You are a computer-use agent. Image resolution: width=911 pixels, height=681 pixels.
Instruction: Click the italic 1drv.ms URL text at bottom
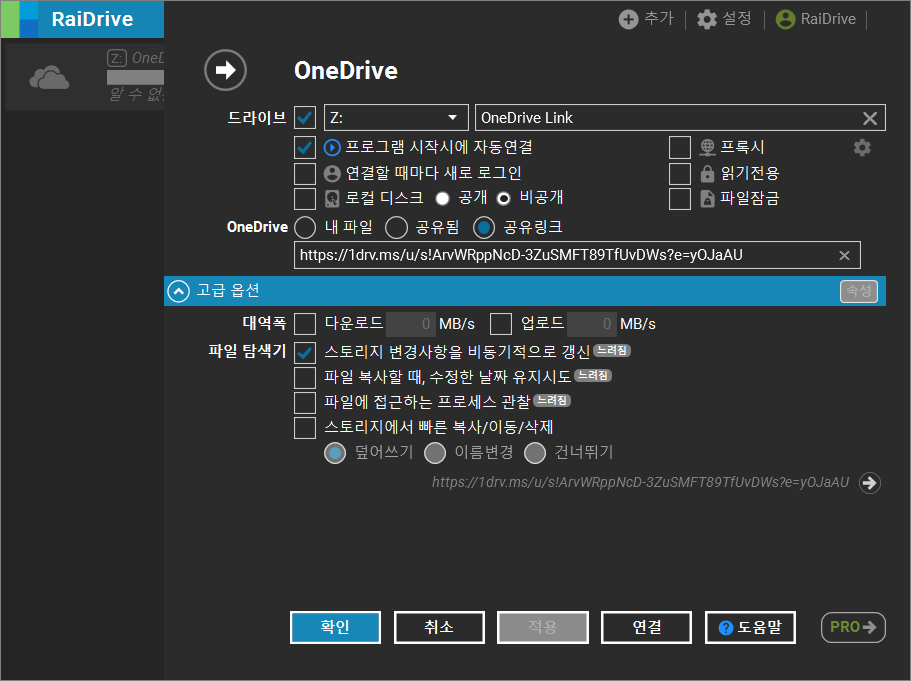(640, 482)
